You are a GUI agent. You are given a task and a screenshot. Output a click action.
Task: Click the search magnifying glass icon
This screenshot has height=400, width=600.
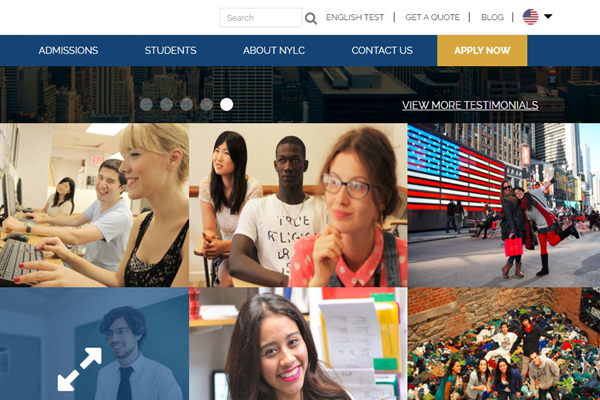point(311,18)
